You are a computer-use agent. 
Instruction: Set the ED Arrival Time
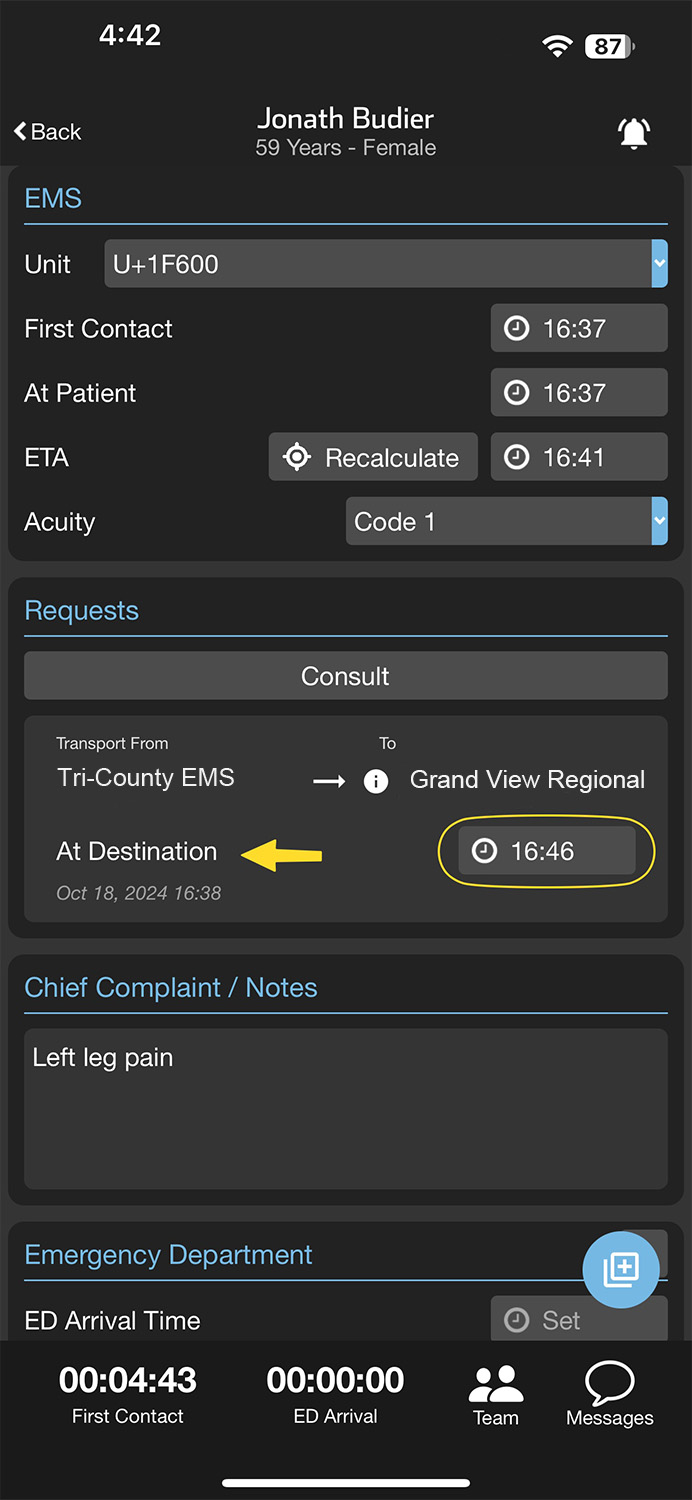578,1320
